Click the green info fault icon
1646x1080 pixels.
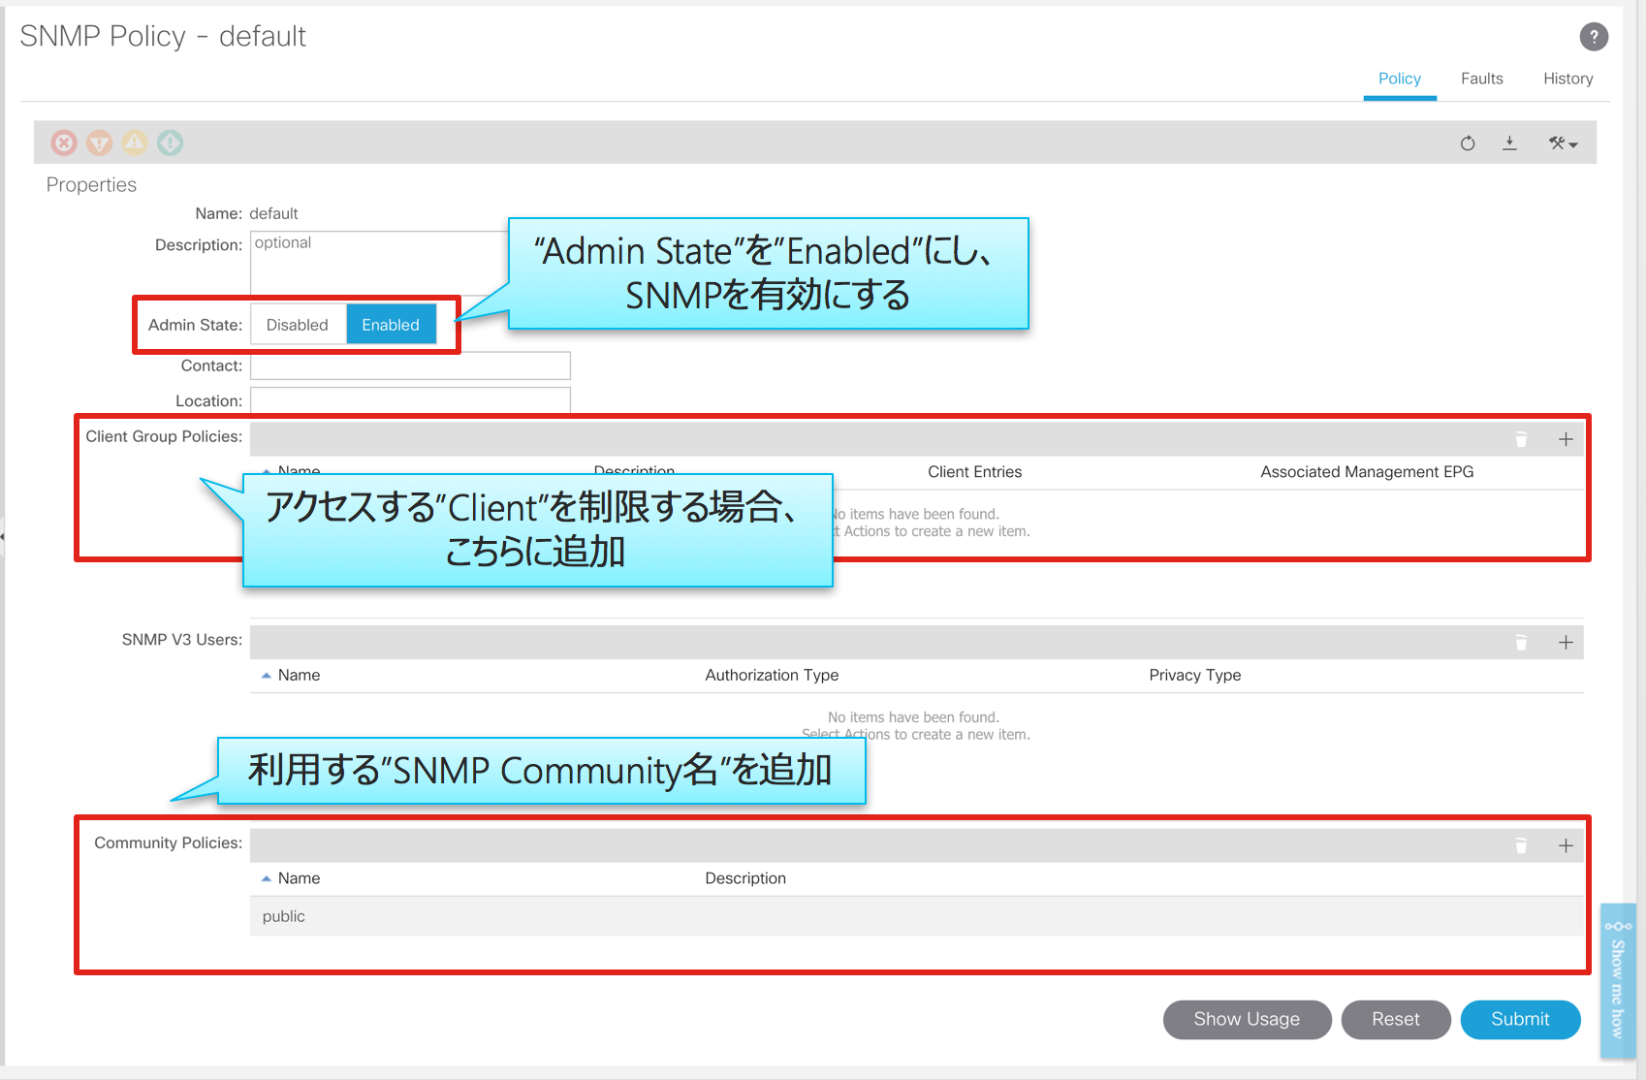click(x=170, y=143)
